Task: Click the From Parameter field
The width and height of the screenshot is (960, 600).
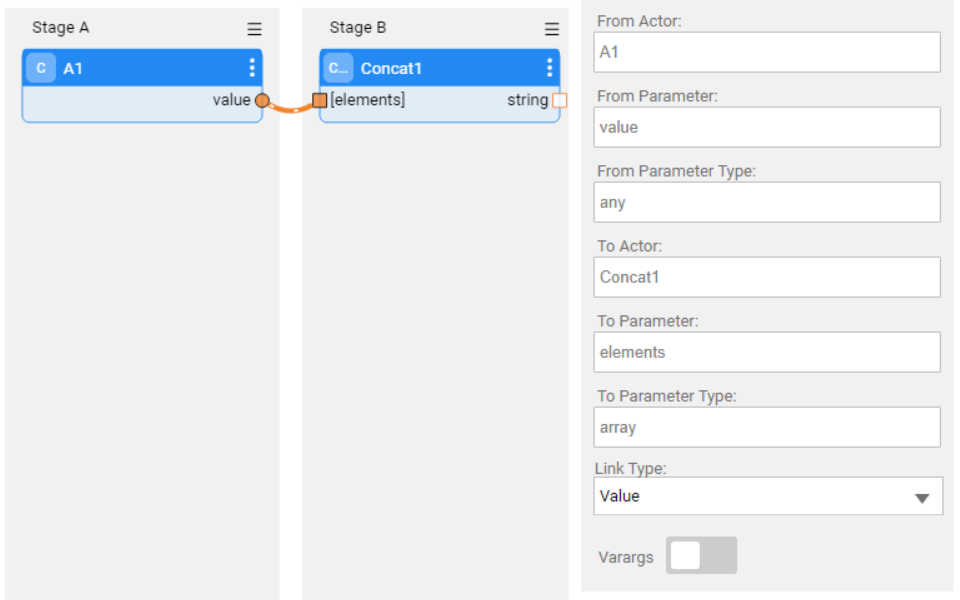Action: pos(768,127)
